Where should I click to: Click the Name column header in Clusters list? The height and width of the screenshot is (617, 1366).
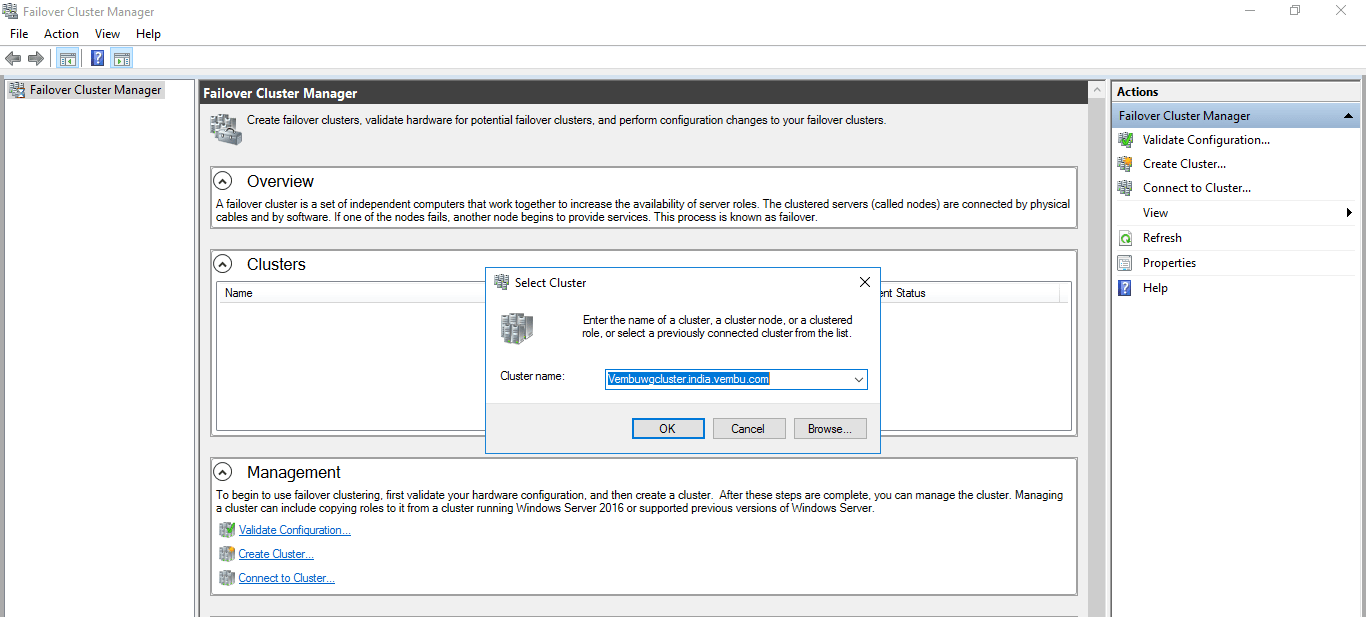click(x=239, y=293)
